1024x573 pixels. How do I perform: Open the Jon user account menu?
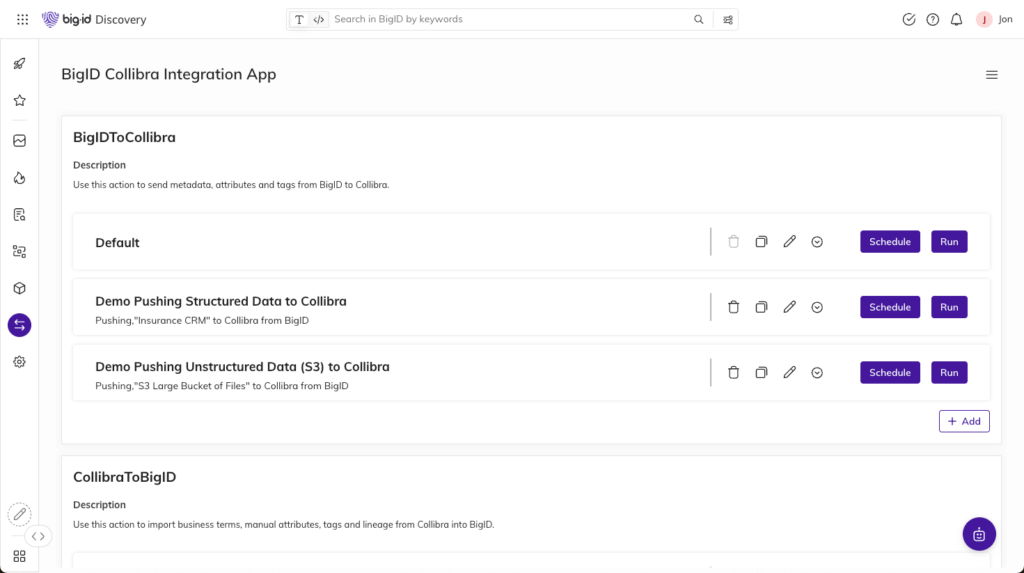click(993, 19)
